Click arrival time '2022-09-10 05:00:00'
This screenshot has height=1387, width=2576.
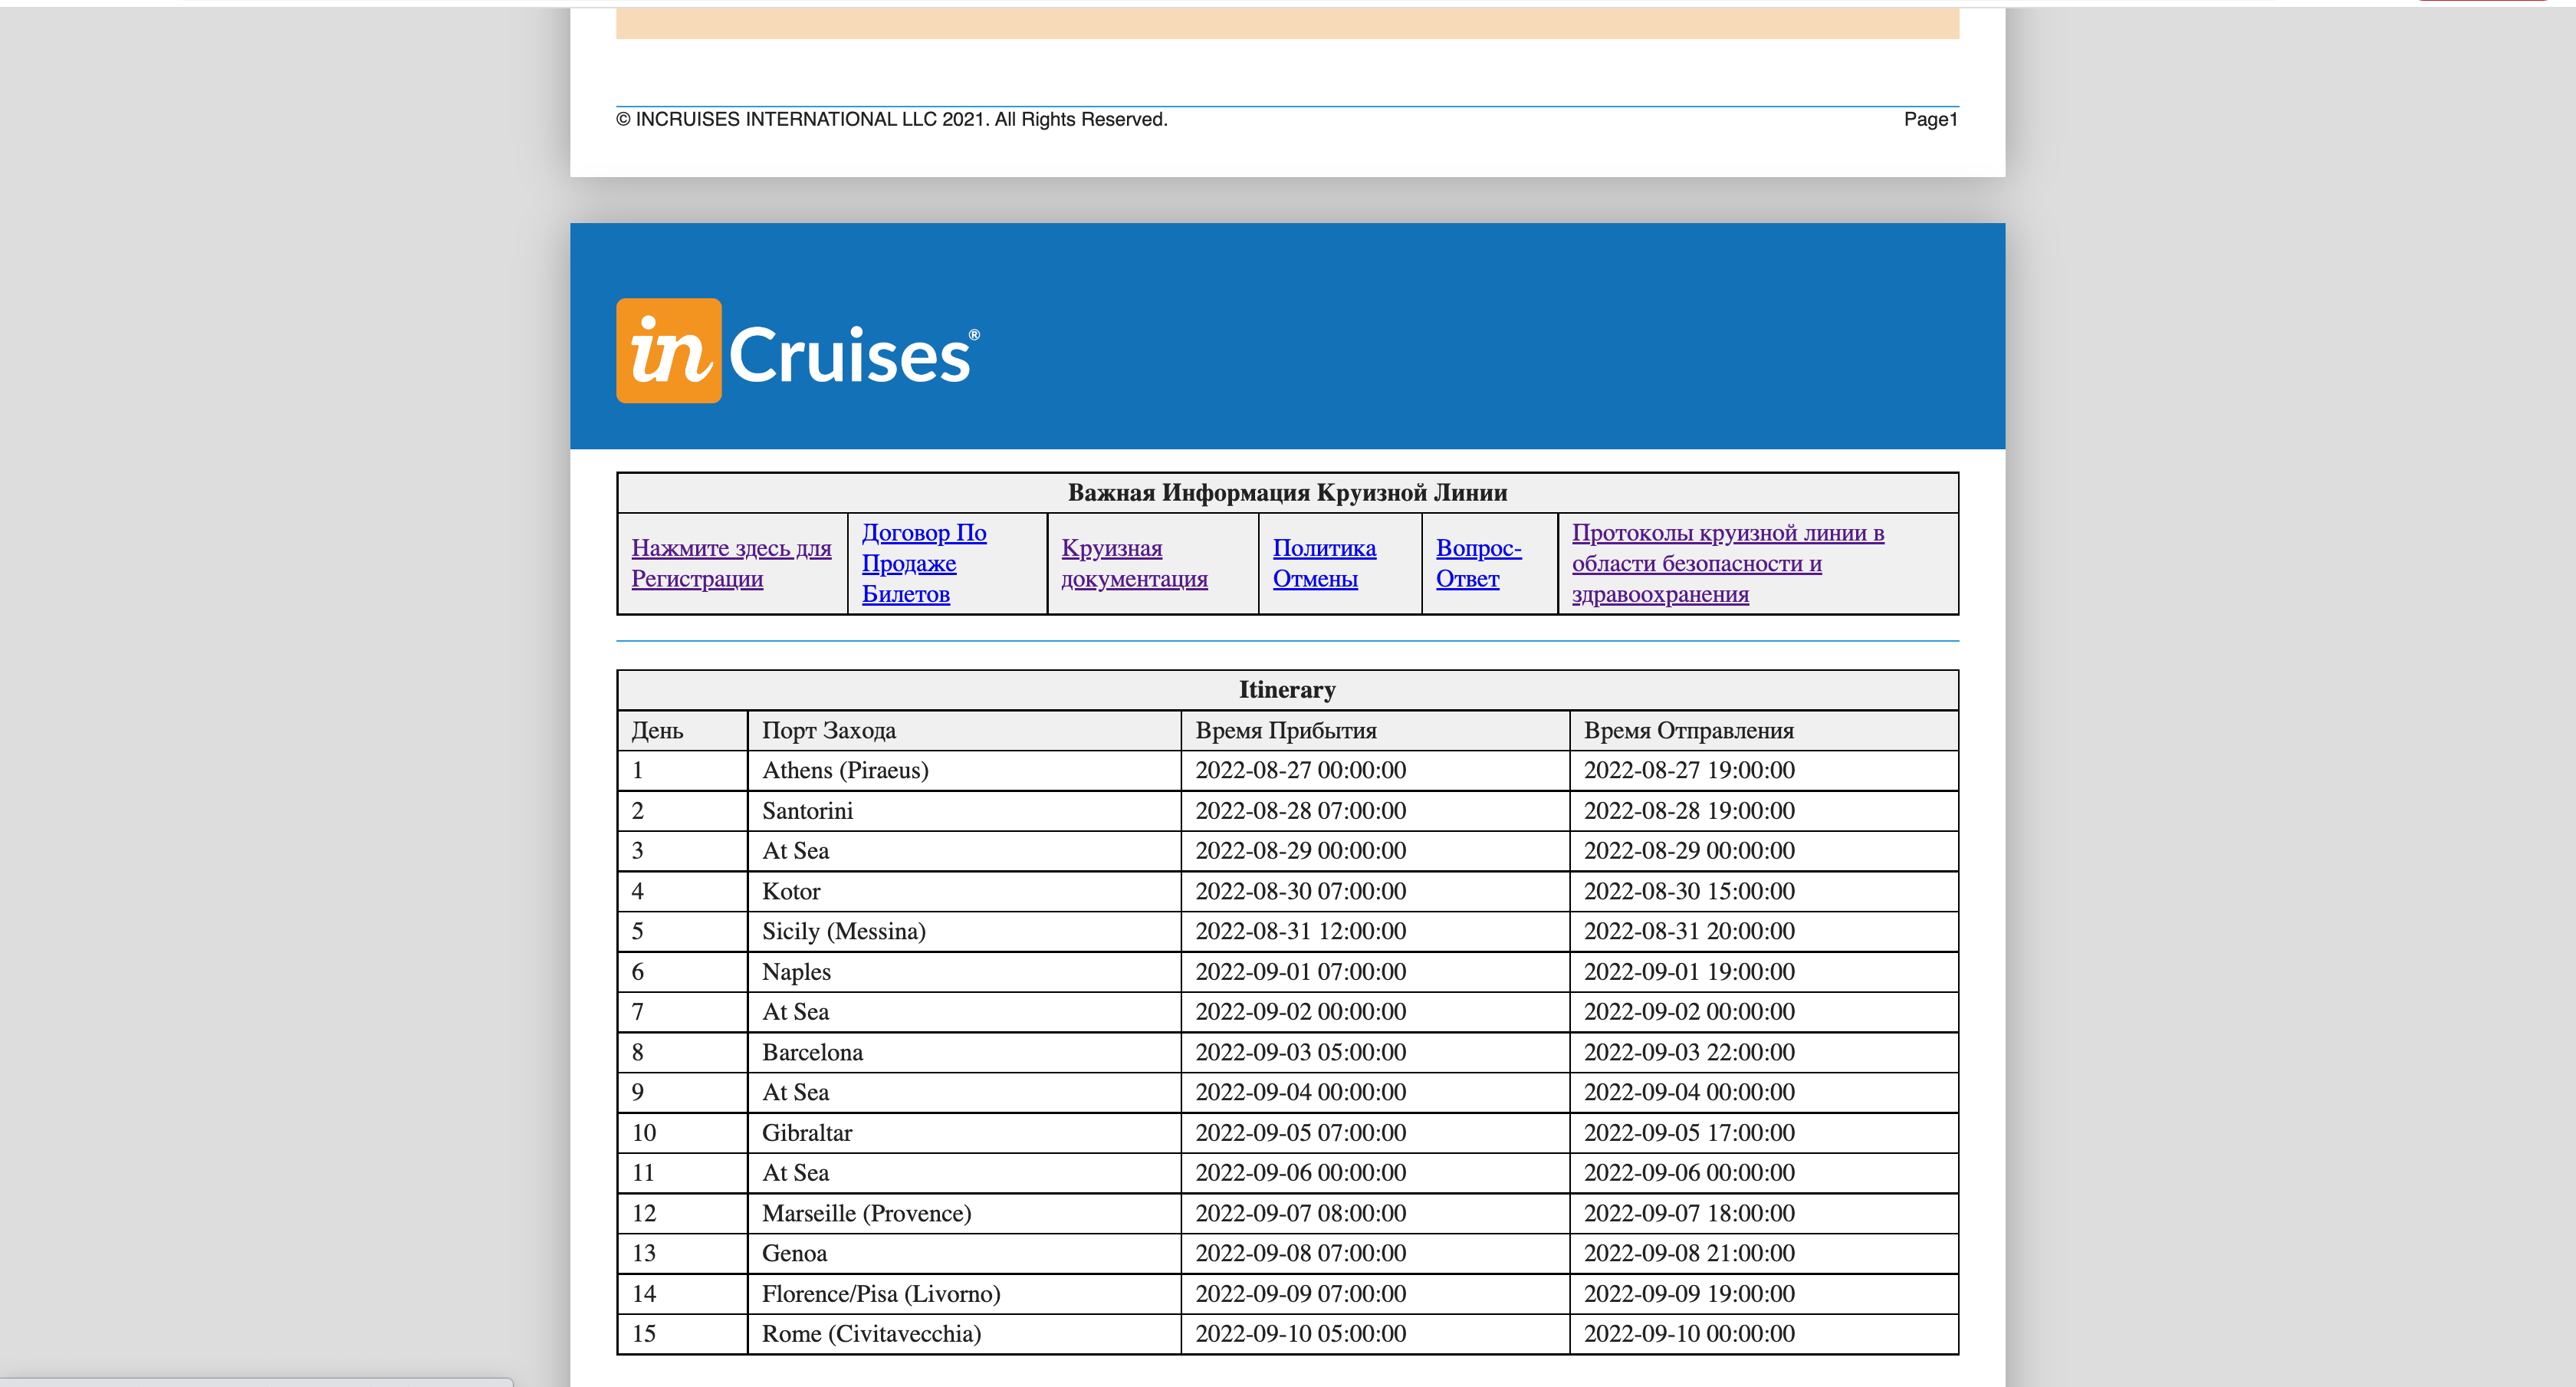point(1300,1334)
